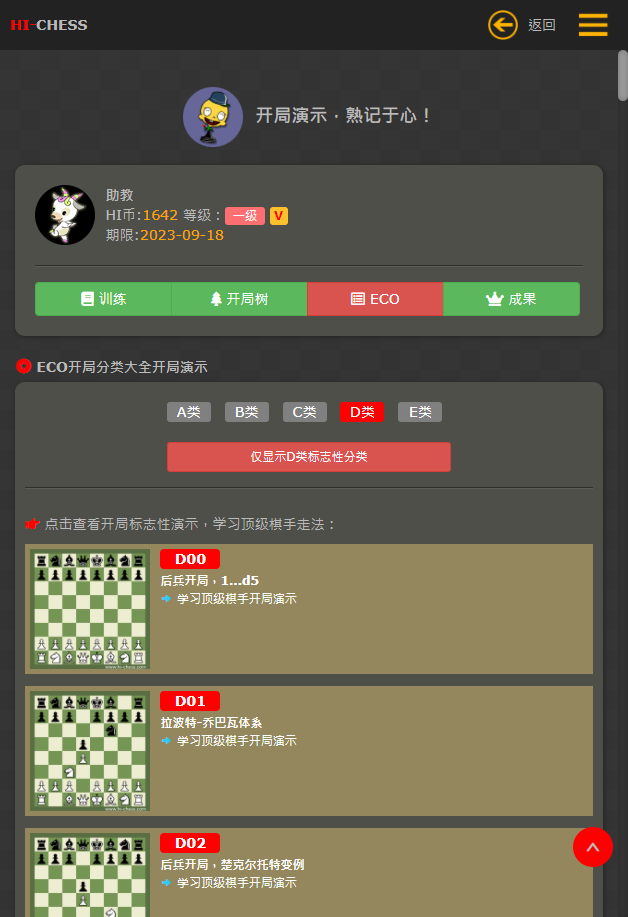628x917 pixels.
Task: Open the 开局树 tab
Action: (x=239, y=299)
